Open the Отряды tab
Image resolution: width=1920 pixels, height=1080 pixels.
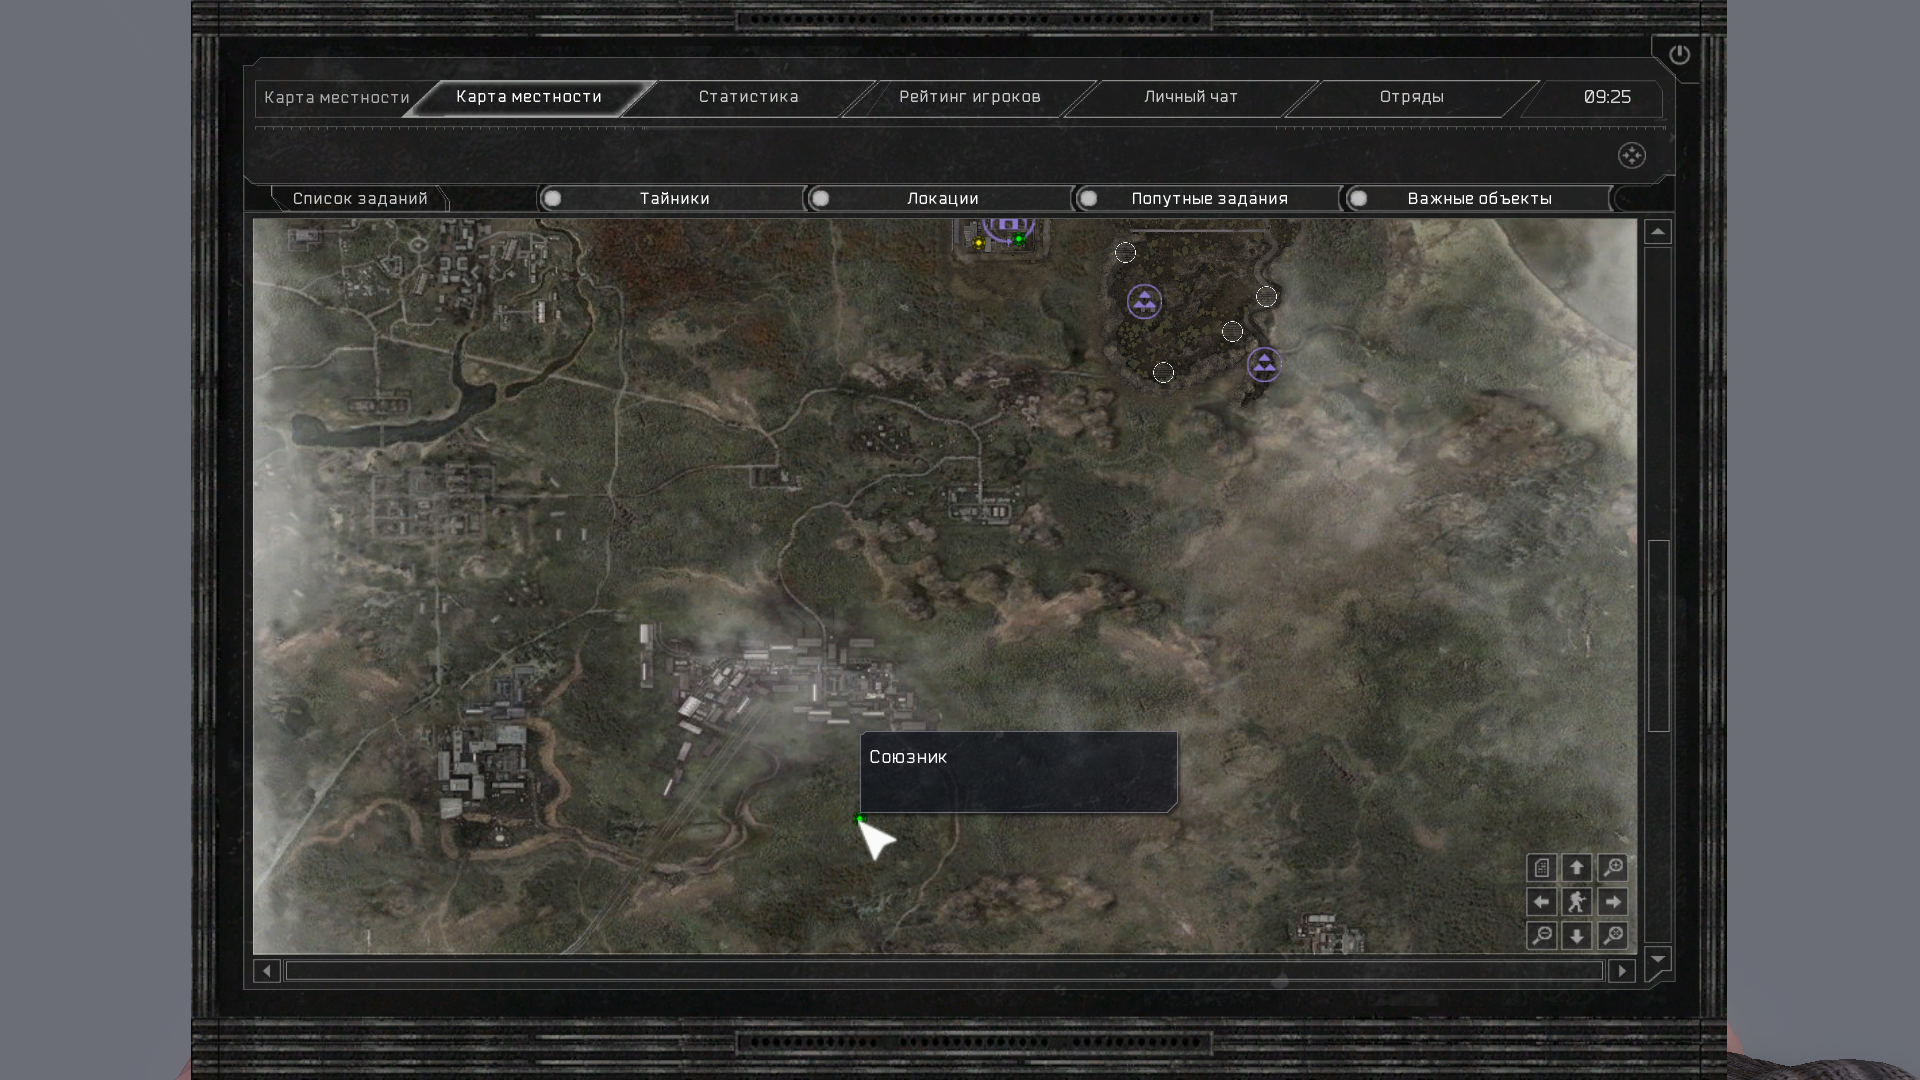pos(1411,97)
